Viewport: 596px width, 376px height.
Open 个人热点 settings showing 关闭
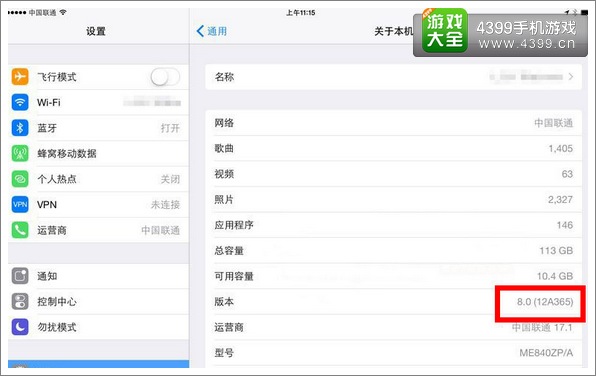tap(98, 179)
